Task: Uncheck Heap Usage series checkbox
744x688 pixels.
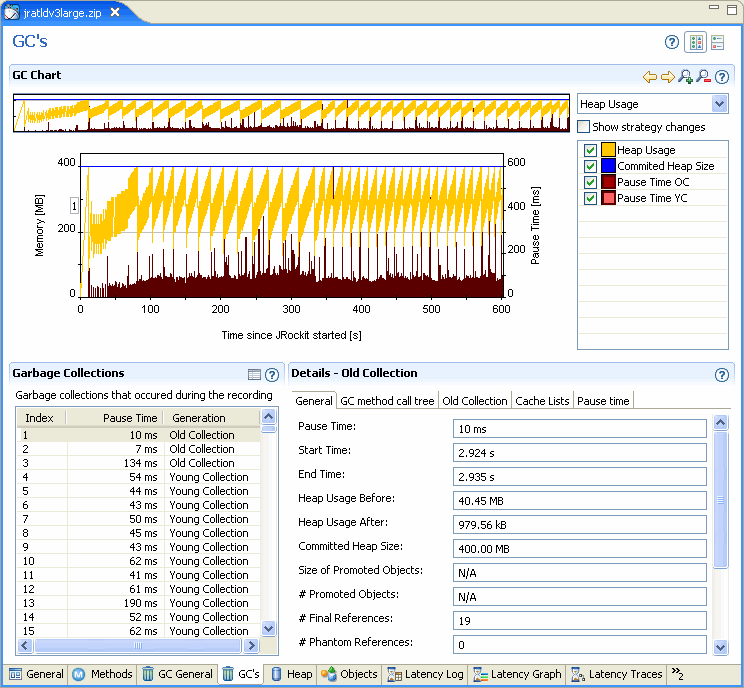Action: click(591, 150)
